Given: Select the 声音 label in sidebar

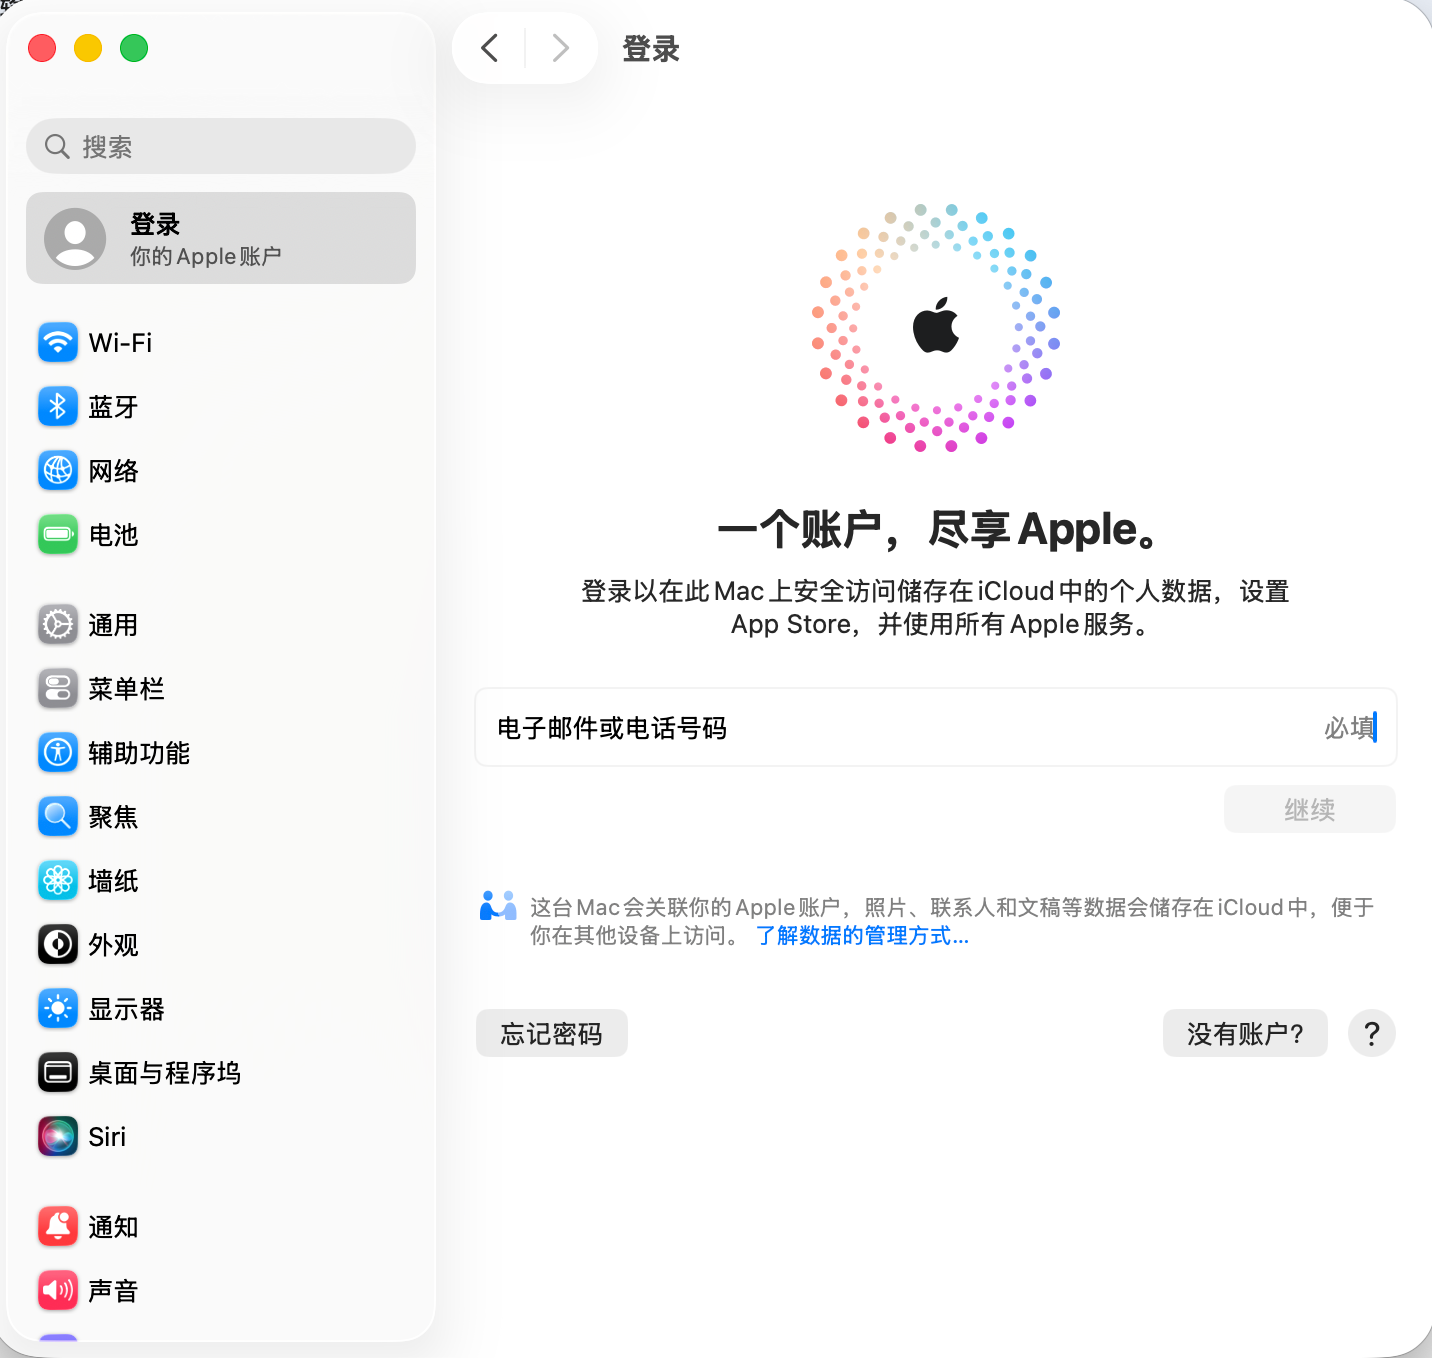Looking at the screenshot, I should [x=113, y=1291].
